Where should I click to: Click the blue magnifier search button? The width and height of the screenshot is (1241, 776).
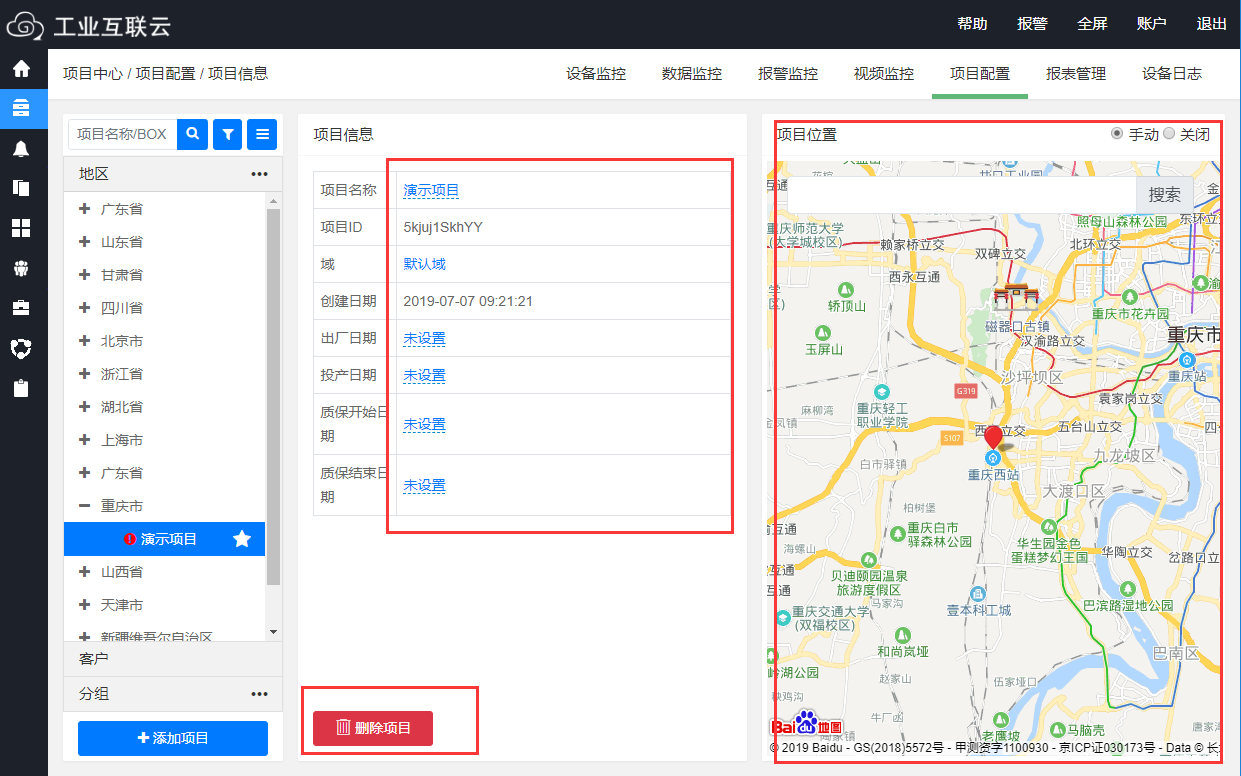pos(193,133)
